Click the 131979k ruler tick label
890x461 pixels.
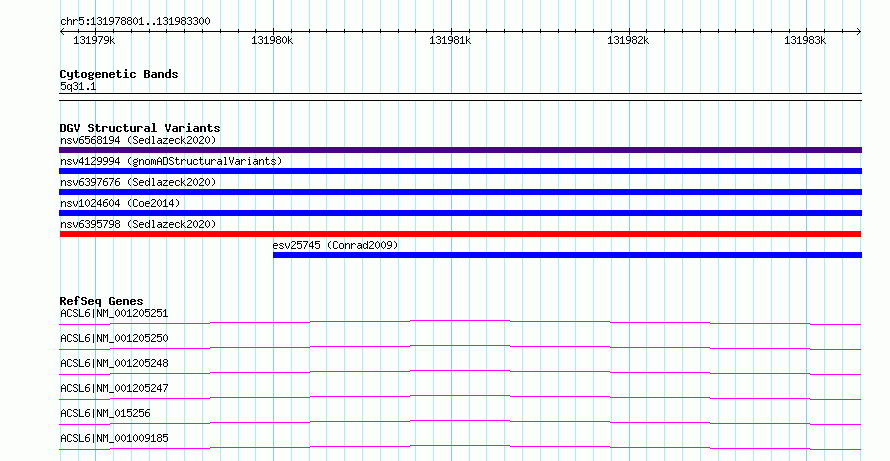94,40
